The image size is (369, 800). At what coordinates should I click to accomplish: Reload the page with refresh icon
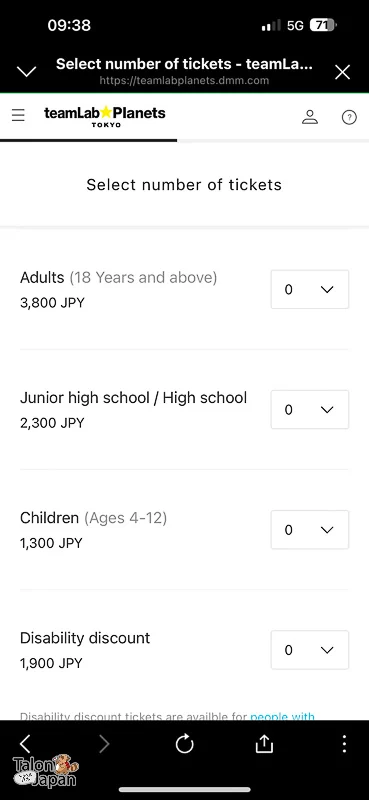point(184,744)
